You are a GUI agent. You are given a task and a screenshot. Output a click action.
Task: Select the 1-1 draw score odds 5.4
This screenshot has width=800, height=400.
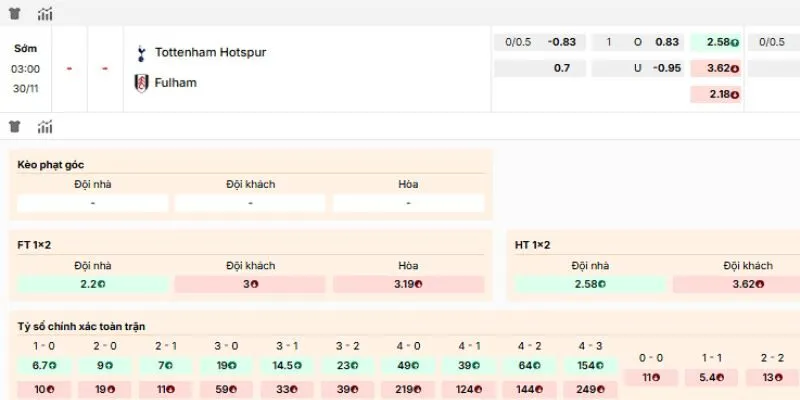click(712, 378)
